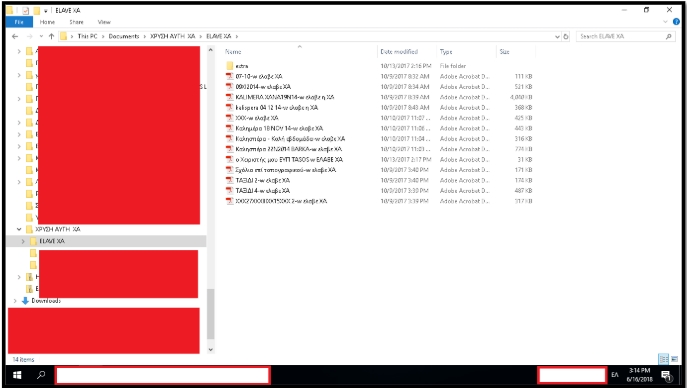Click the taskbar search magnifier icon

41,375
